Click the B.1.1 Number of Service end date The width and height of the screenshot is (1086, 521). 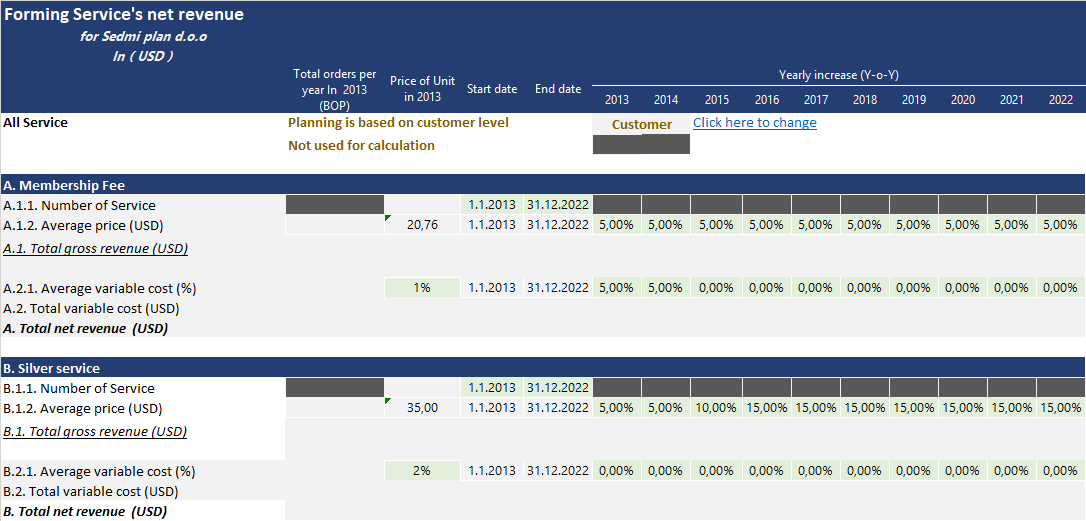coord(558,388)
